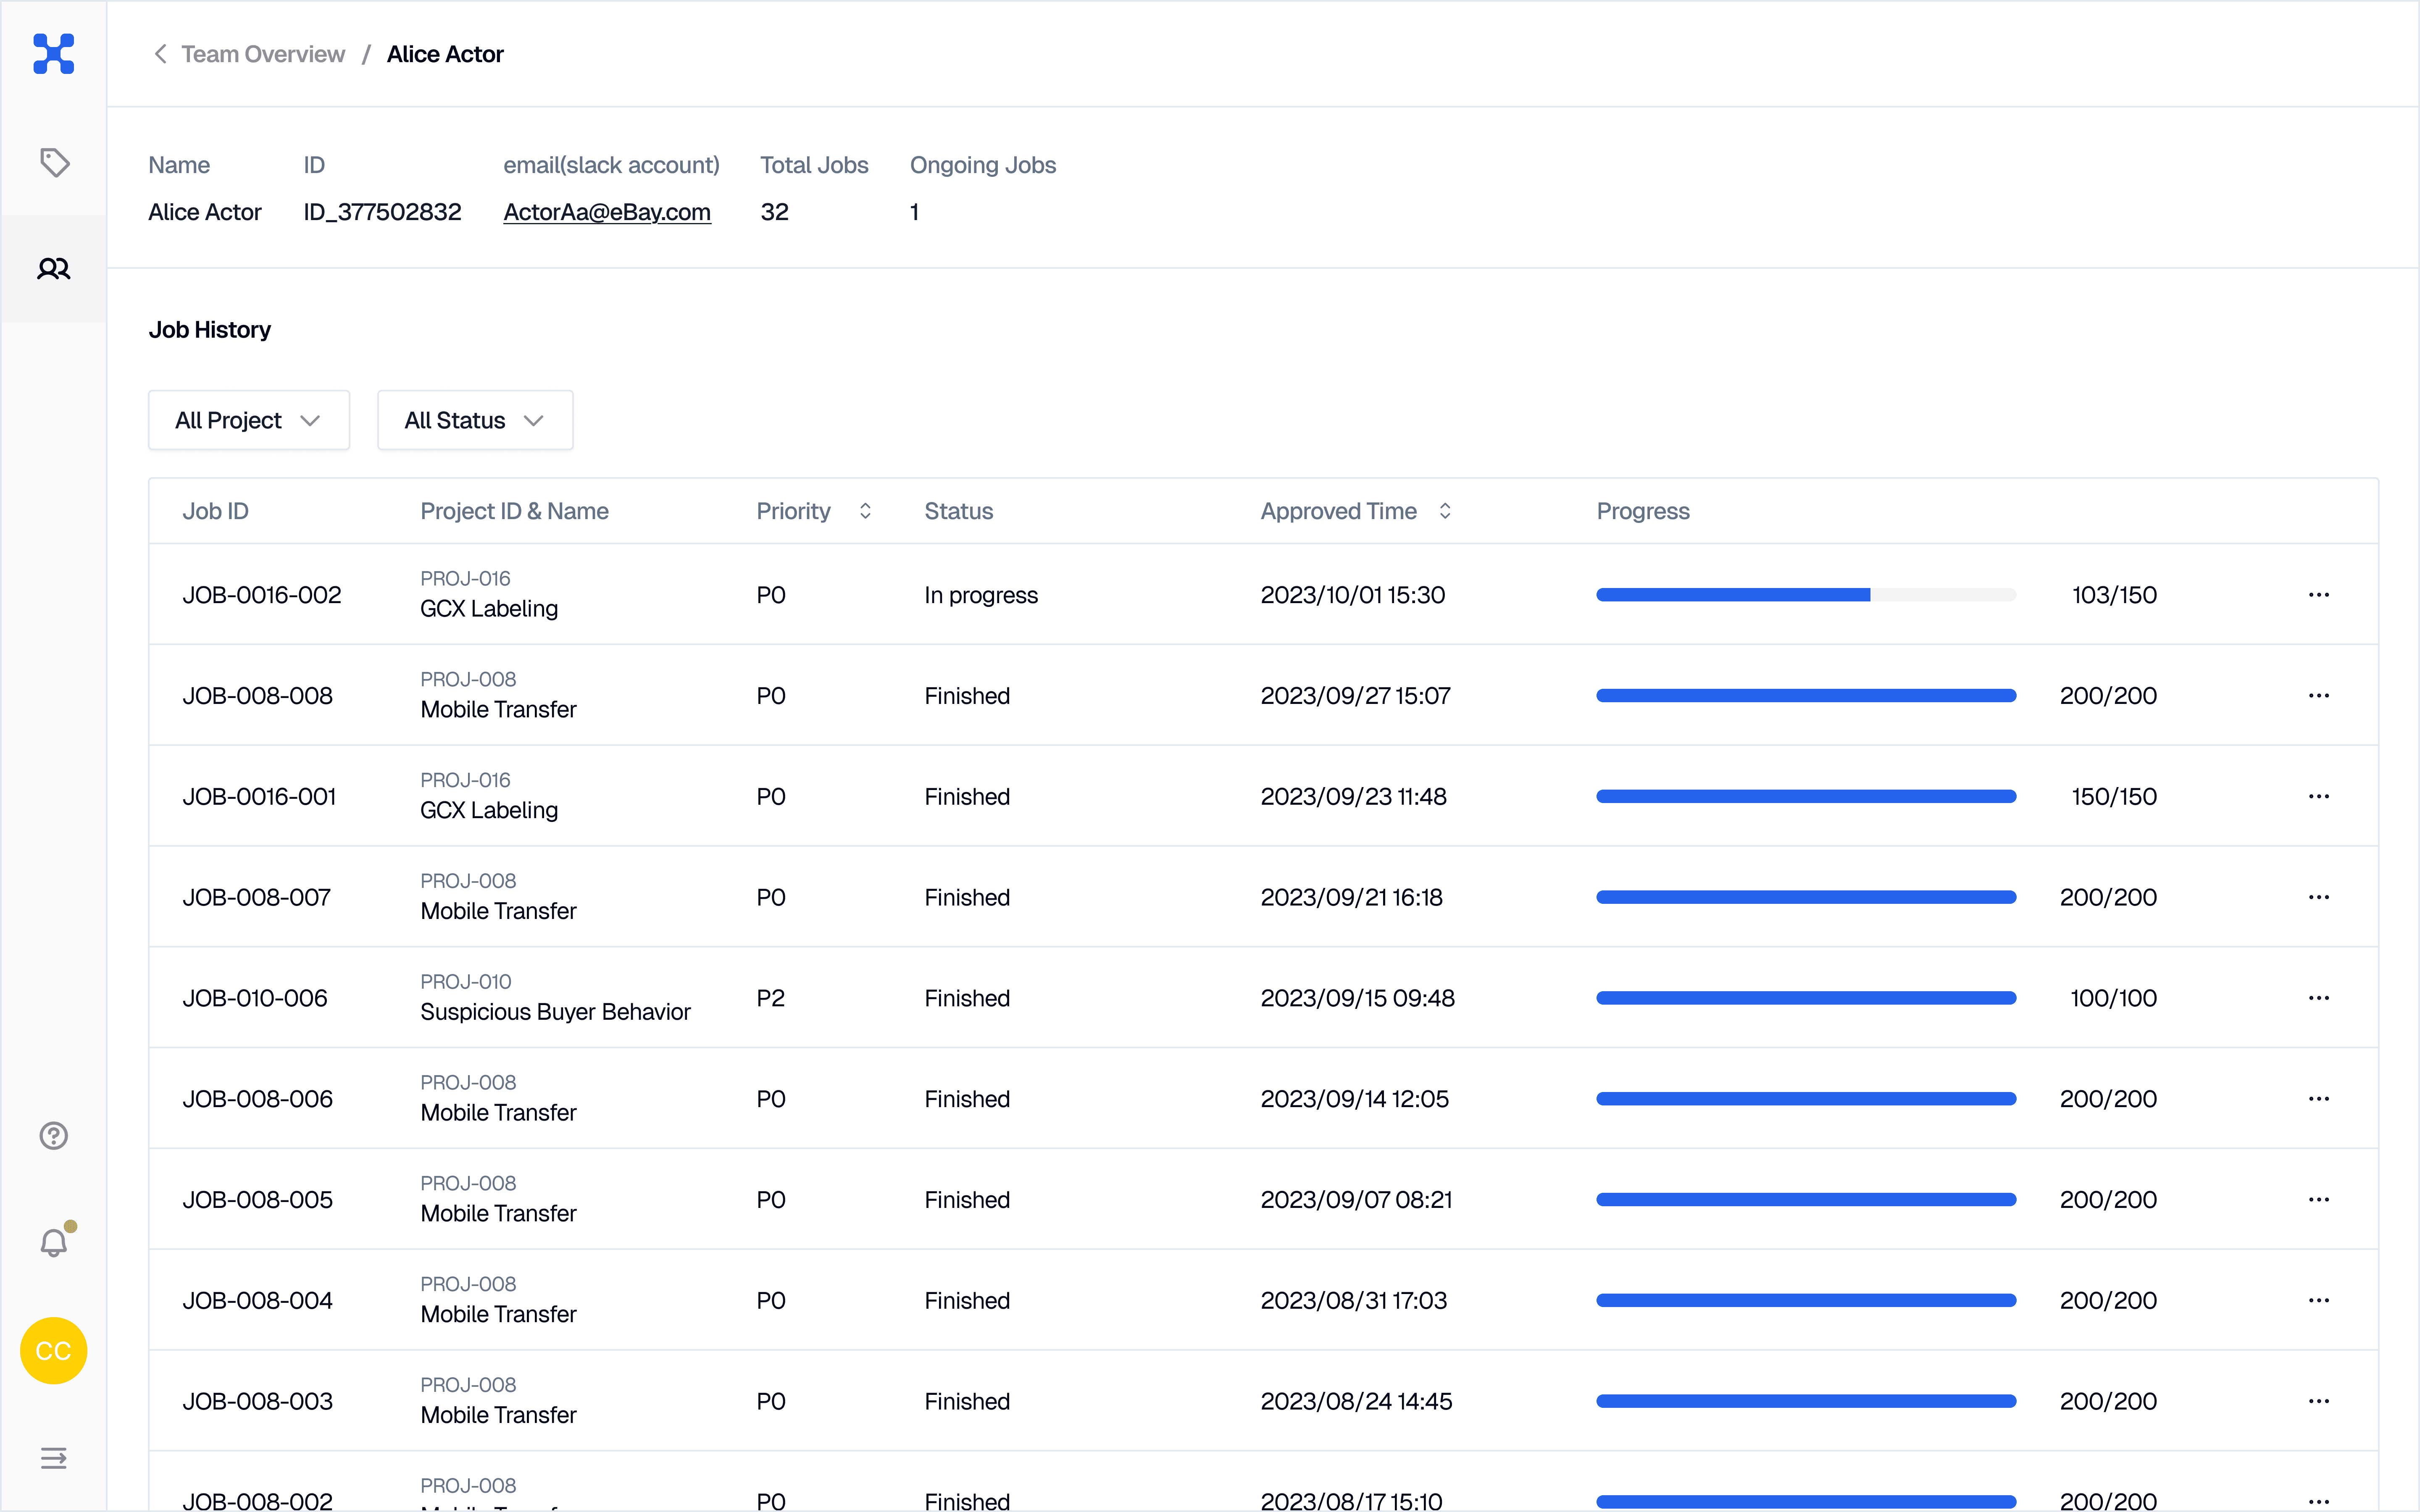Open more options for JOB-010-006 row
This screenshot has height=1512, width=2420.
tap(2319, 998)
